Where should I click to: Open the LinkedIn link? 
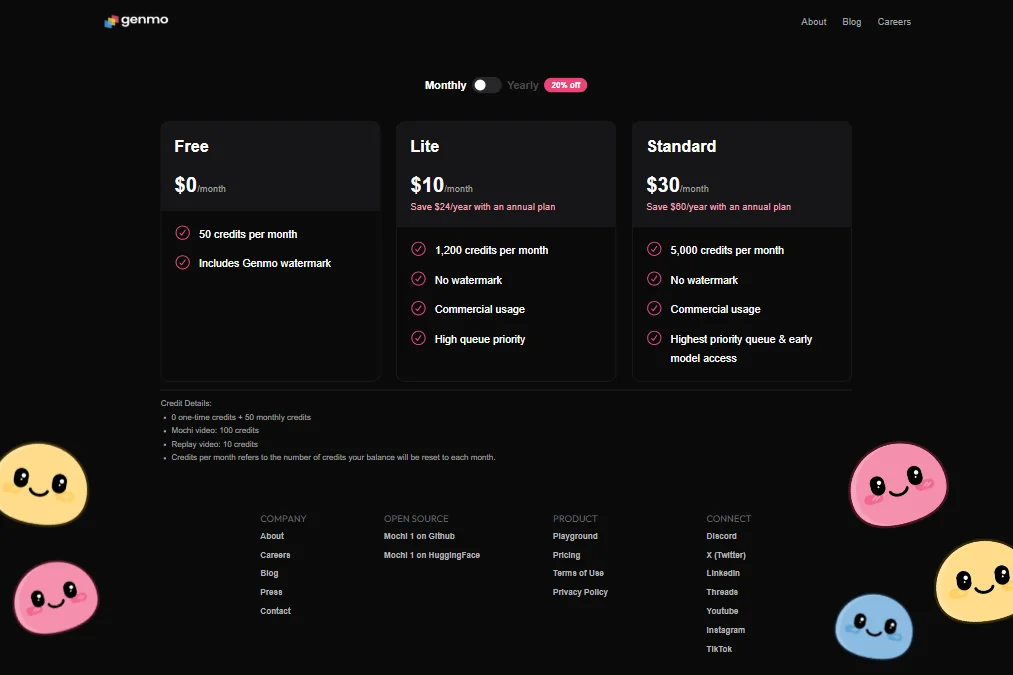point(723,573)
